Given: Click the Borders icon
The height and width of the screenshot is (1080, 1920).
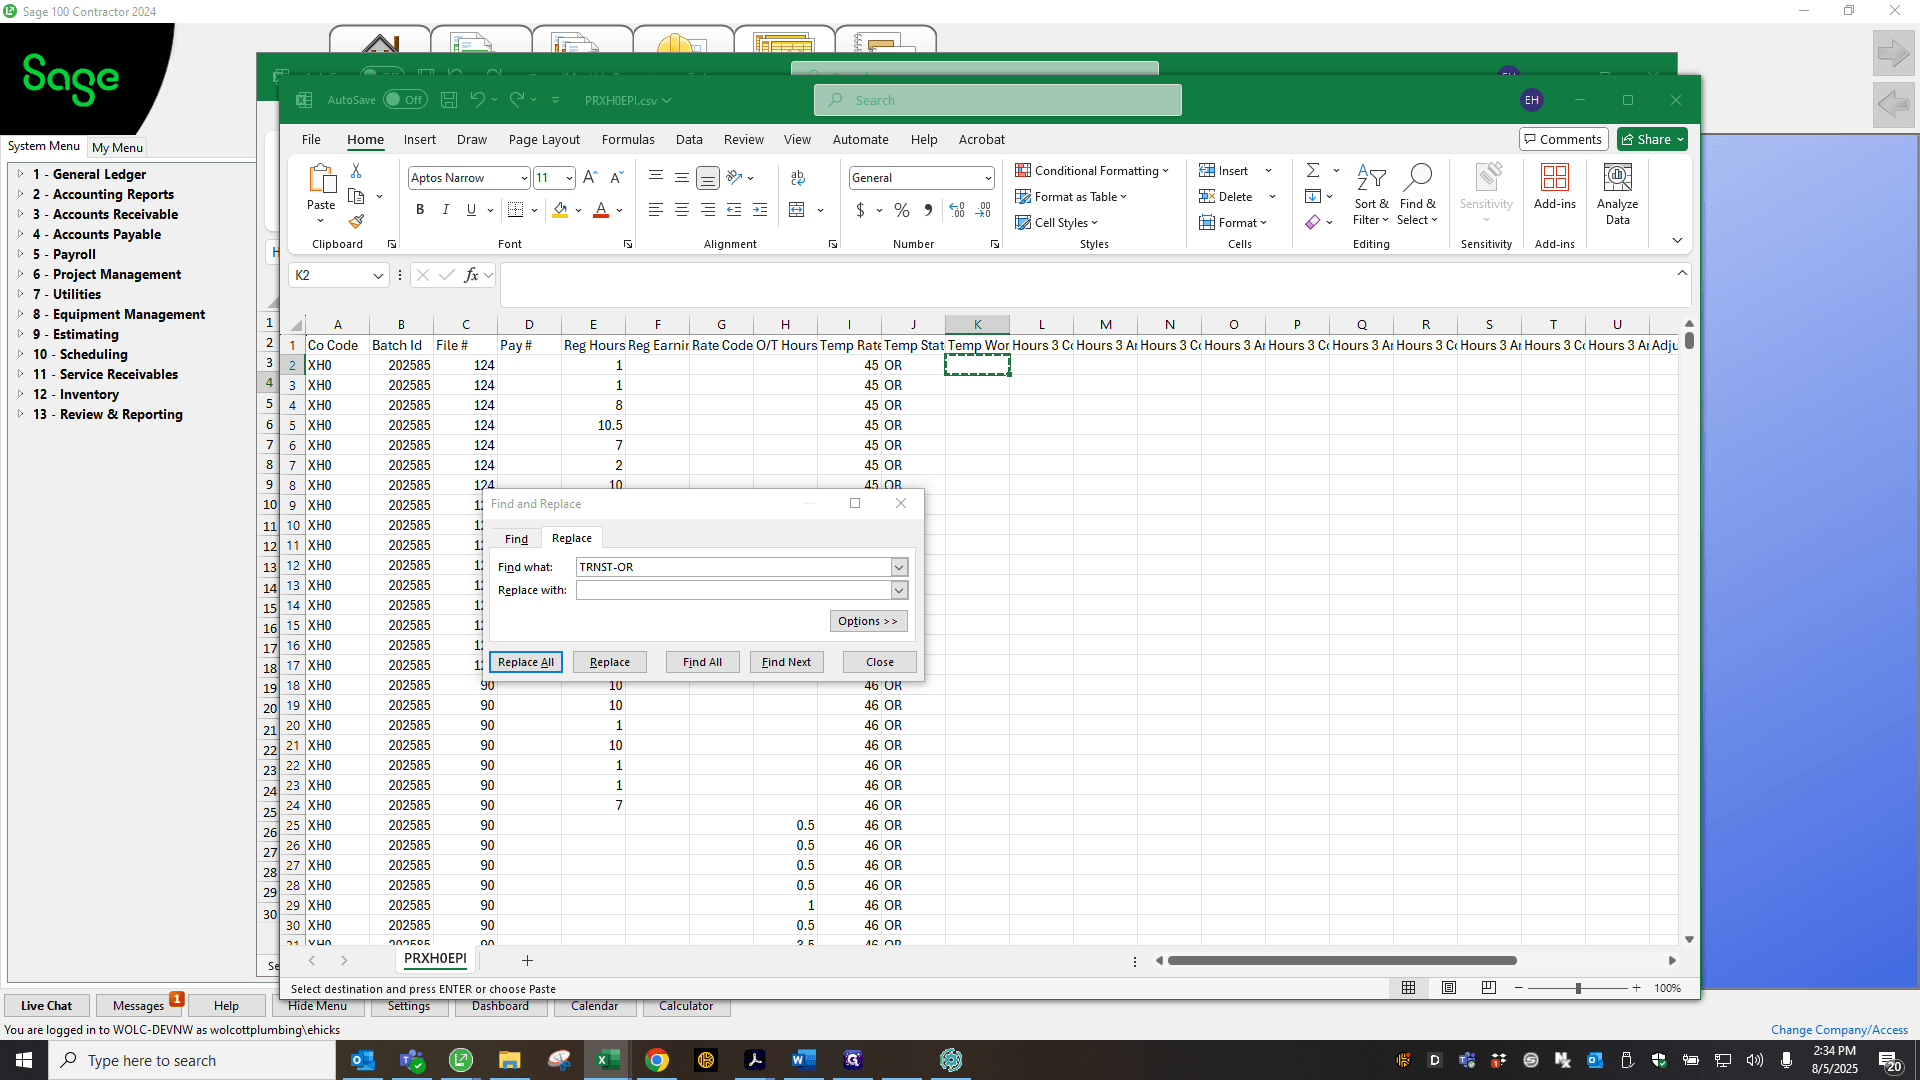Looking at the screenshot, I should coord(516,209).
